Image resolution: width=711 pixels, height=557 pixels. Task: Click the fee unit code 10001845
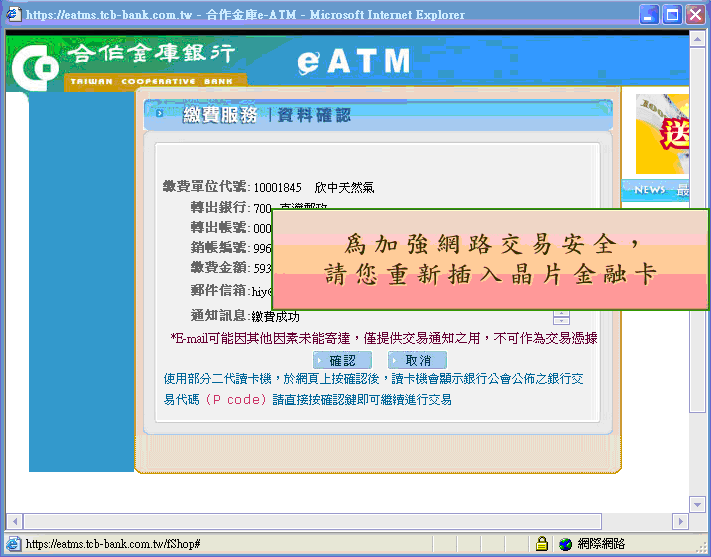277,187
